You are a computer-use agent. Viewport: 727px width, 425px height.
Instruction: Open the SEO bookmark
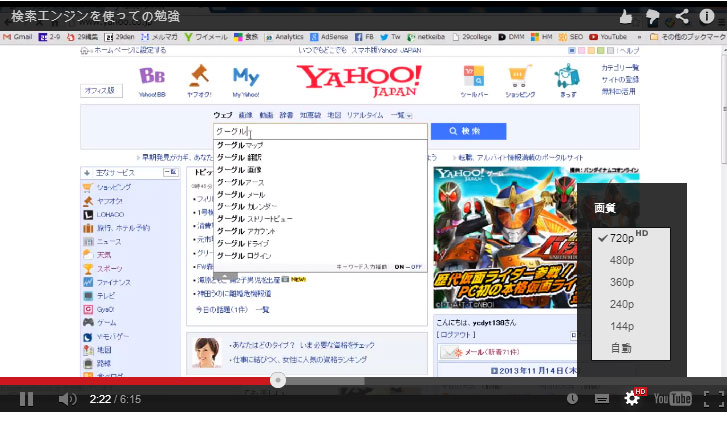(571, 37)
